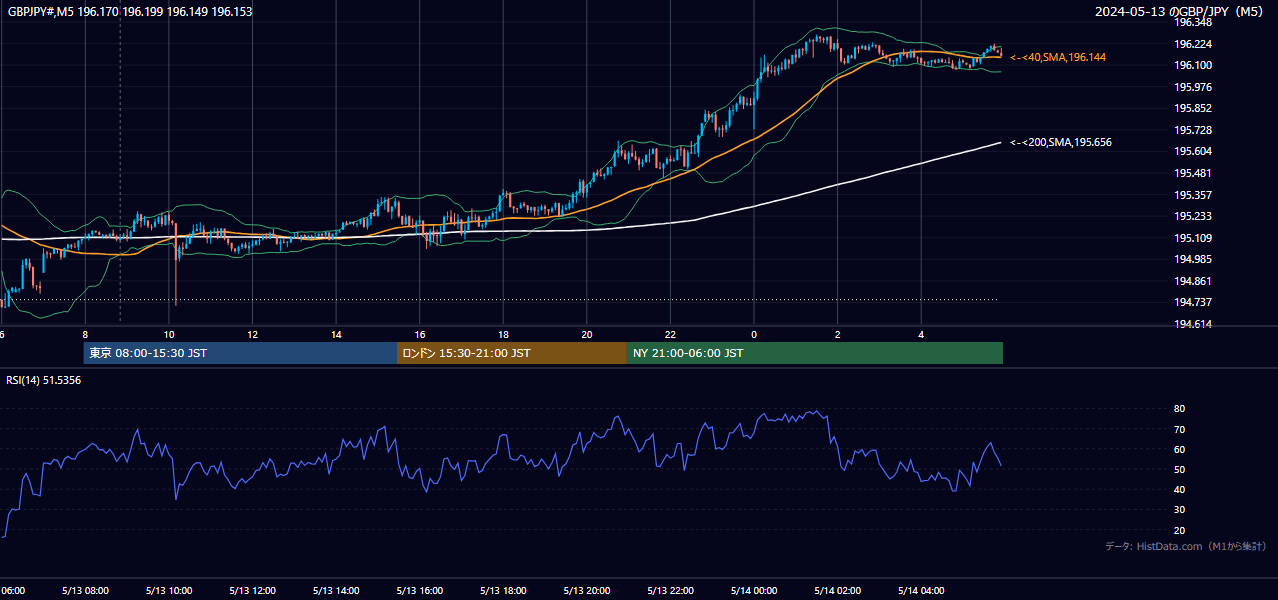Screen dimensions: 1278x600
Task: Click price axis label 195.109
Action: (x=1193, y=238)
